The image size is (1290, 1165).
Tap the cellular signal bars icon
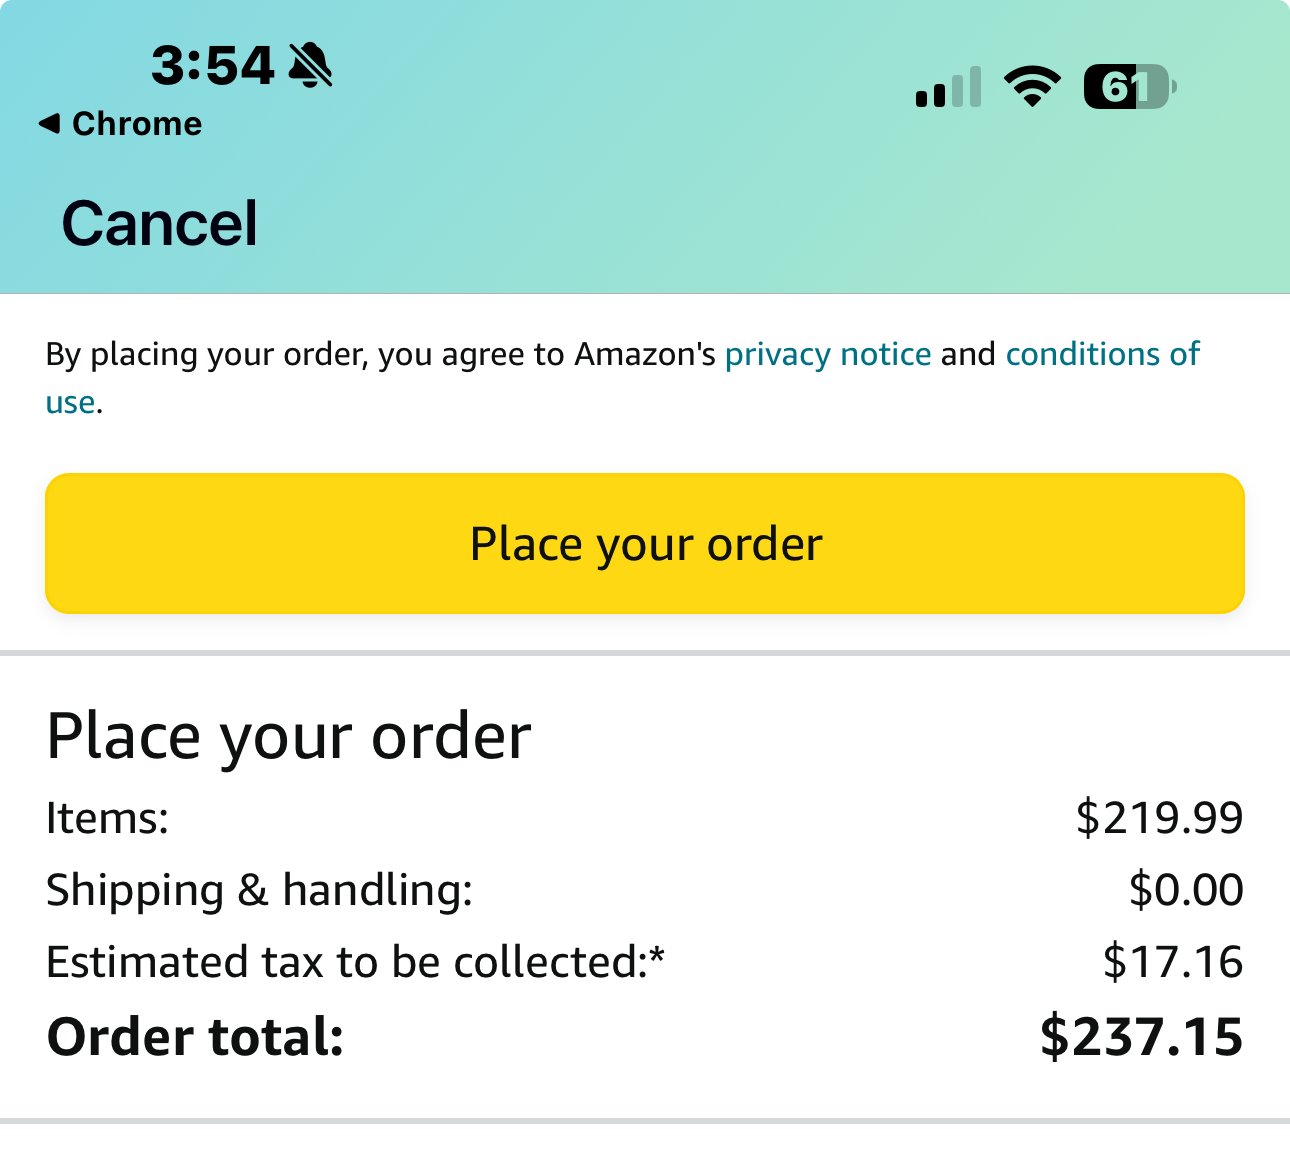click(x=948, y=87)
